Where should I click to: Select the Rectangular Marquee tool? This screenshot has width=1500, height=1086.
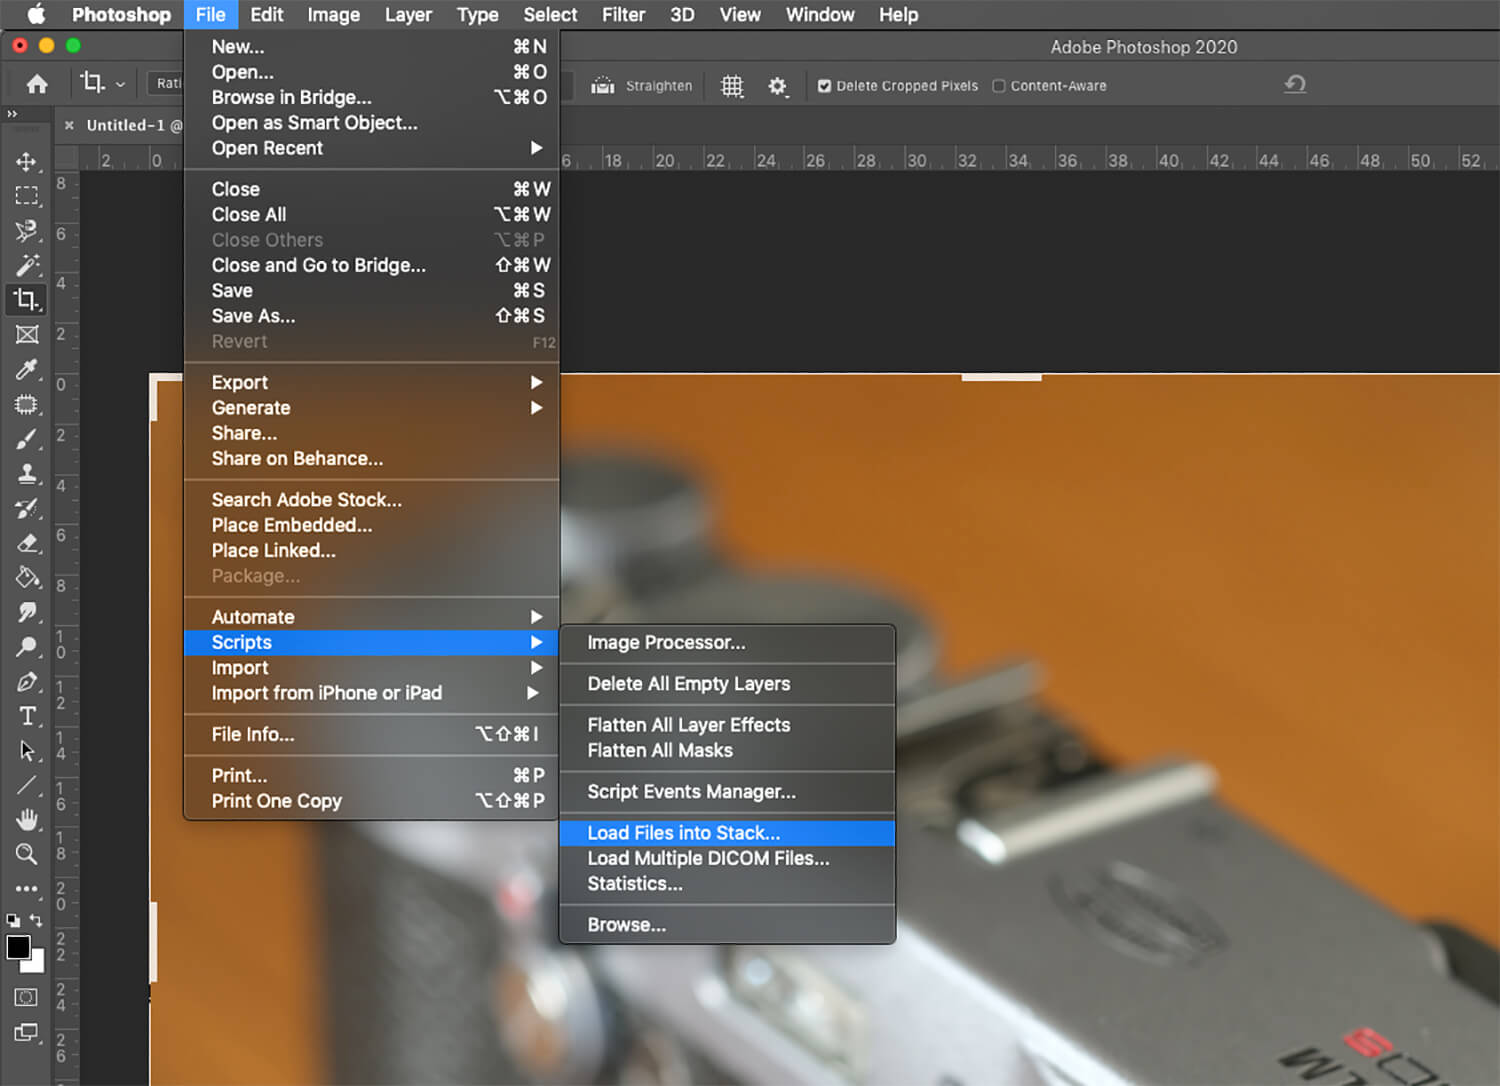point(27,196)
